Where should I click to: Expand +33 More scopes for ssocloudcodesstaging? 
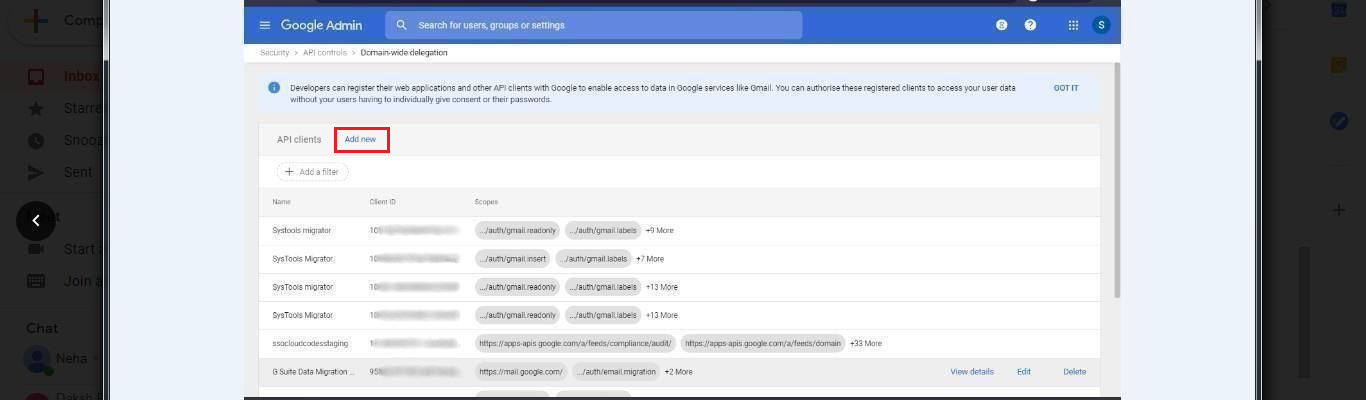866,343
